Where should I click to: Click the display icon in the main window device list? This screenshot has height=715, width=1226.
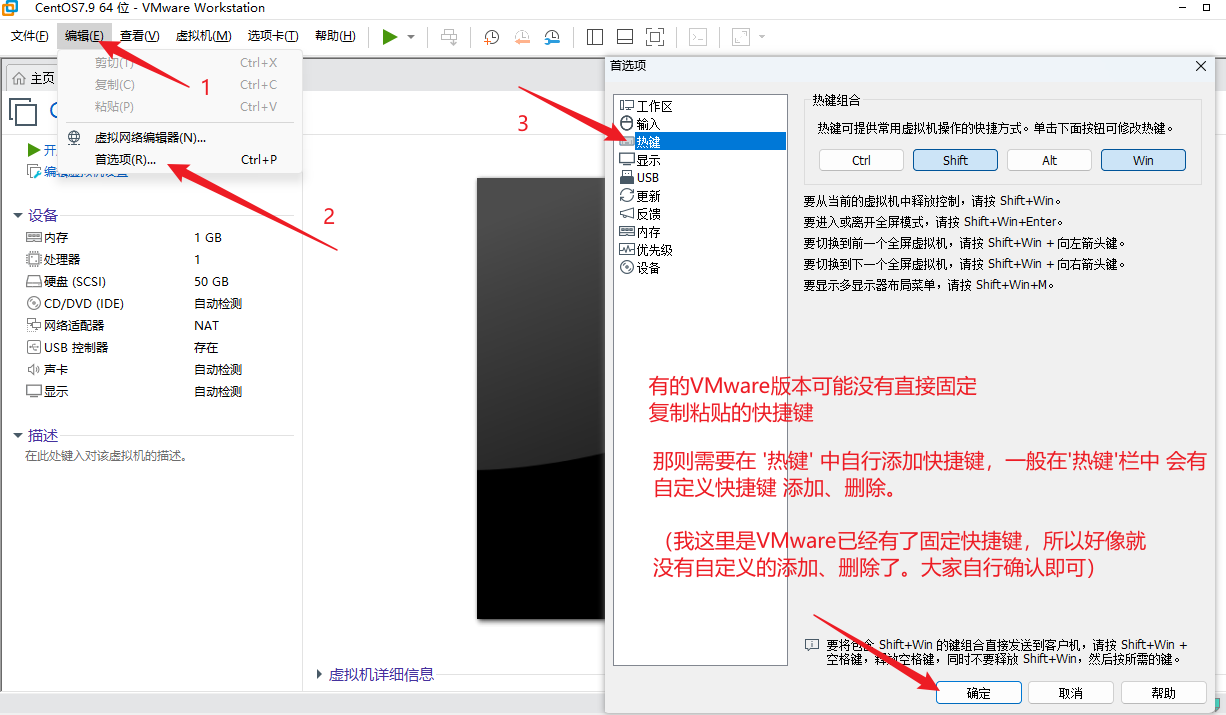[x=34, y=391]
